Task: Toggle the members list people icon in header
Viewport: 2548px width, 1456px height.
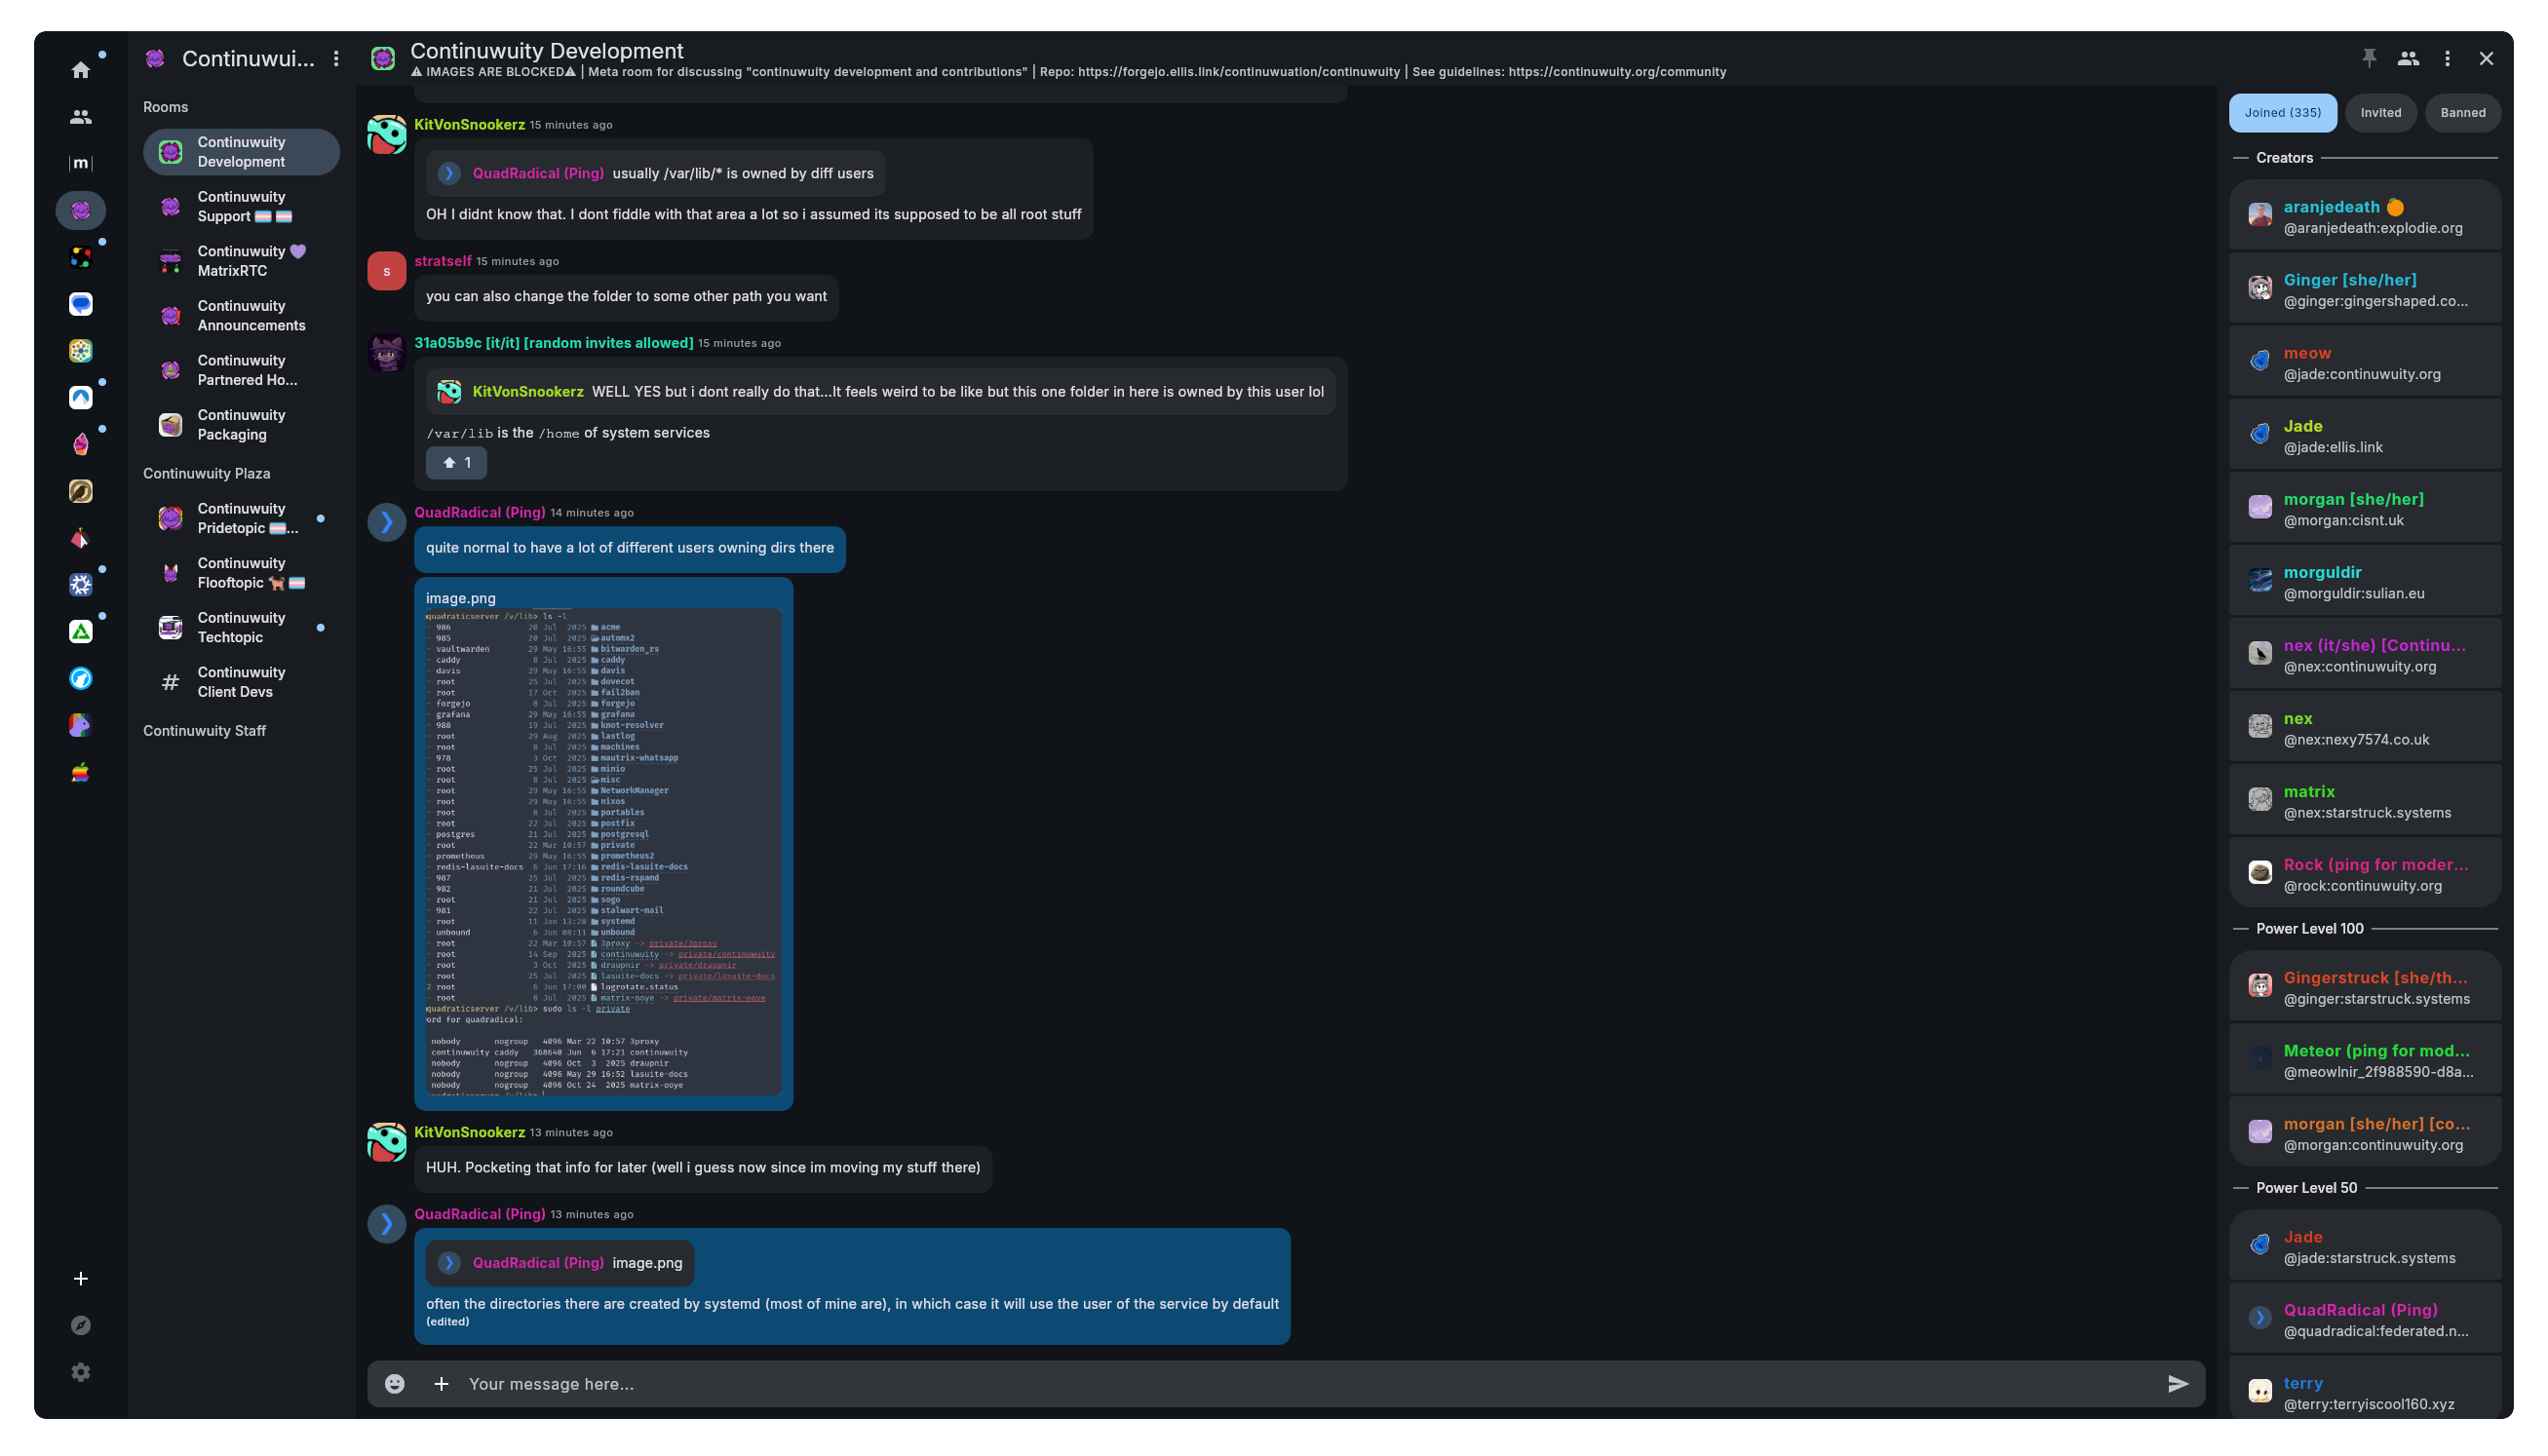Action: point(2408,59)
